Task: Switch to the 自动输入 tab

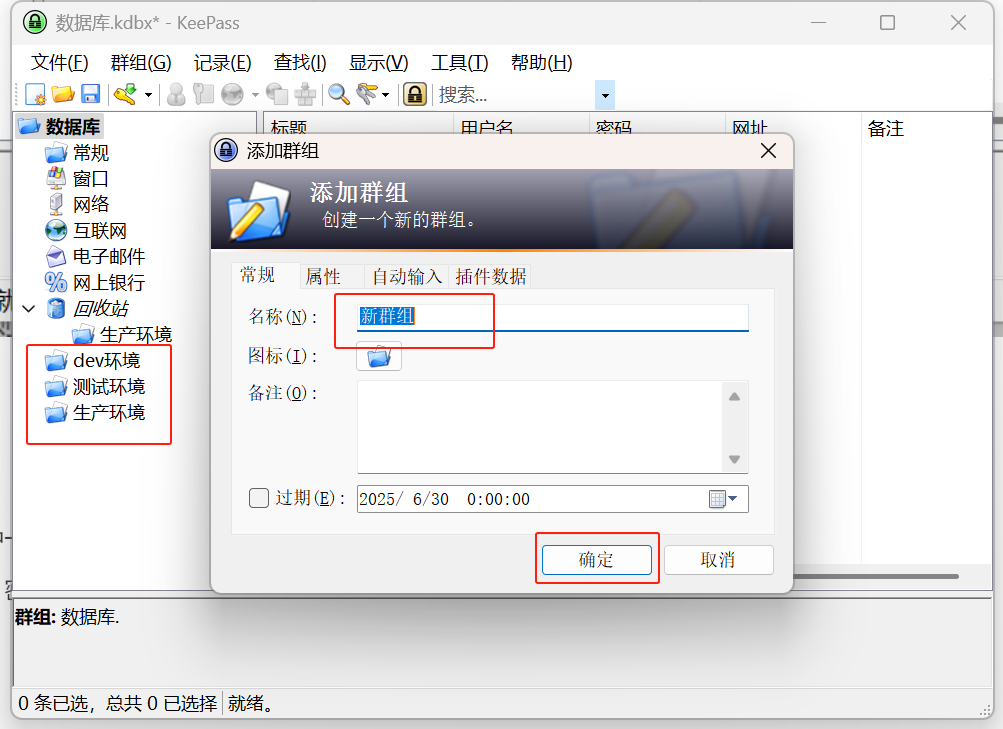Action: [407, 276]
